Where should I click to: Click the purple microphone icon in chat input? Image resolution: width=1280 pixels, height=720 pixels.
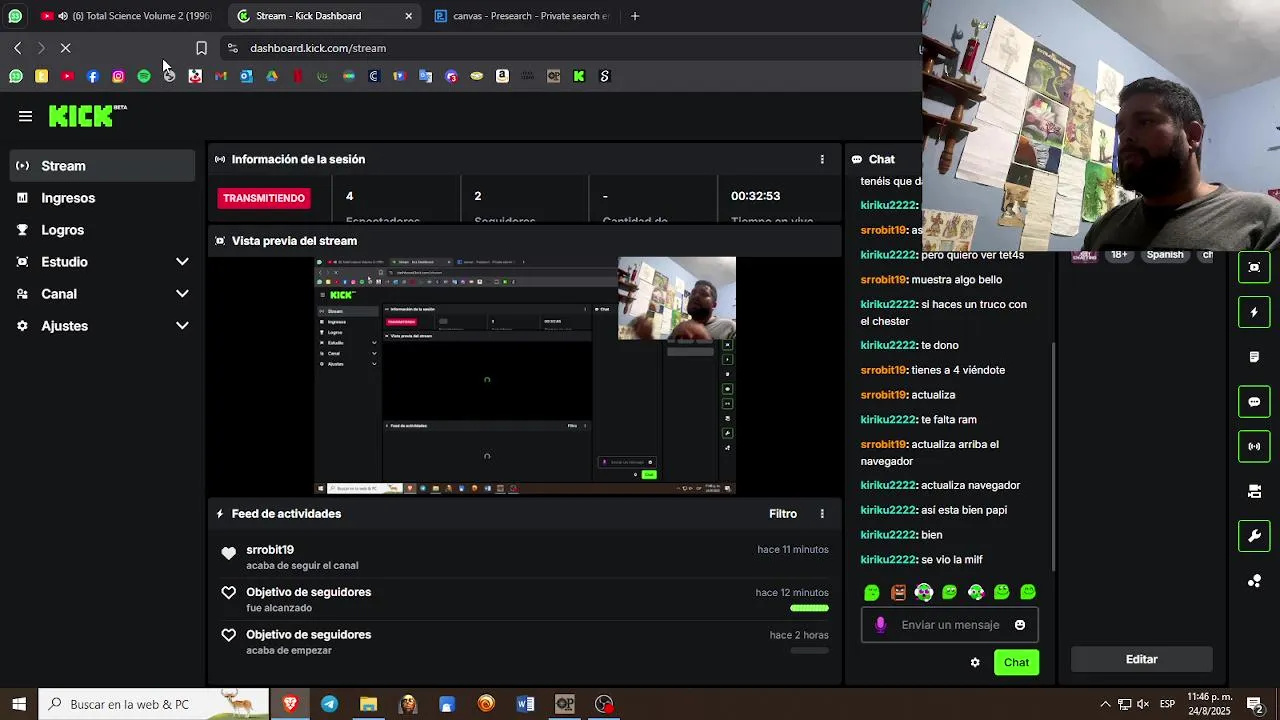tap(880, 625)
